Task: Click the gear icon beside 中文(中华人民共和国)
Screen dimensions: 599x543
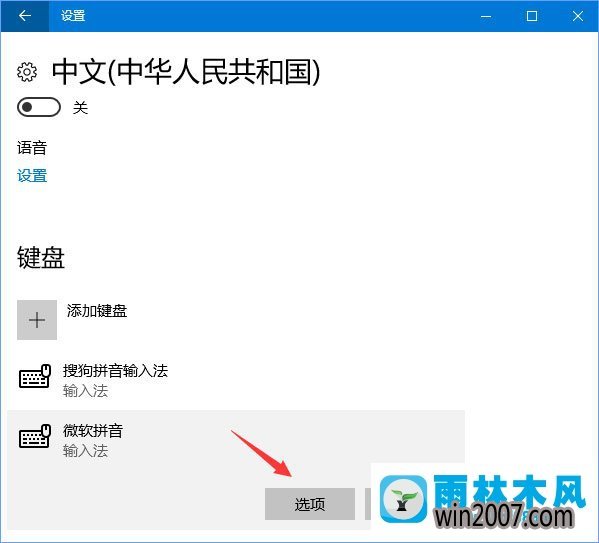Action: coord(27,71)
